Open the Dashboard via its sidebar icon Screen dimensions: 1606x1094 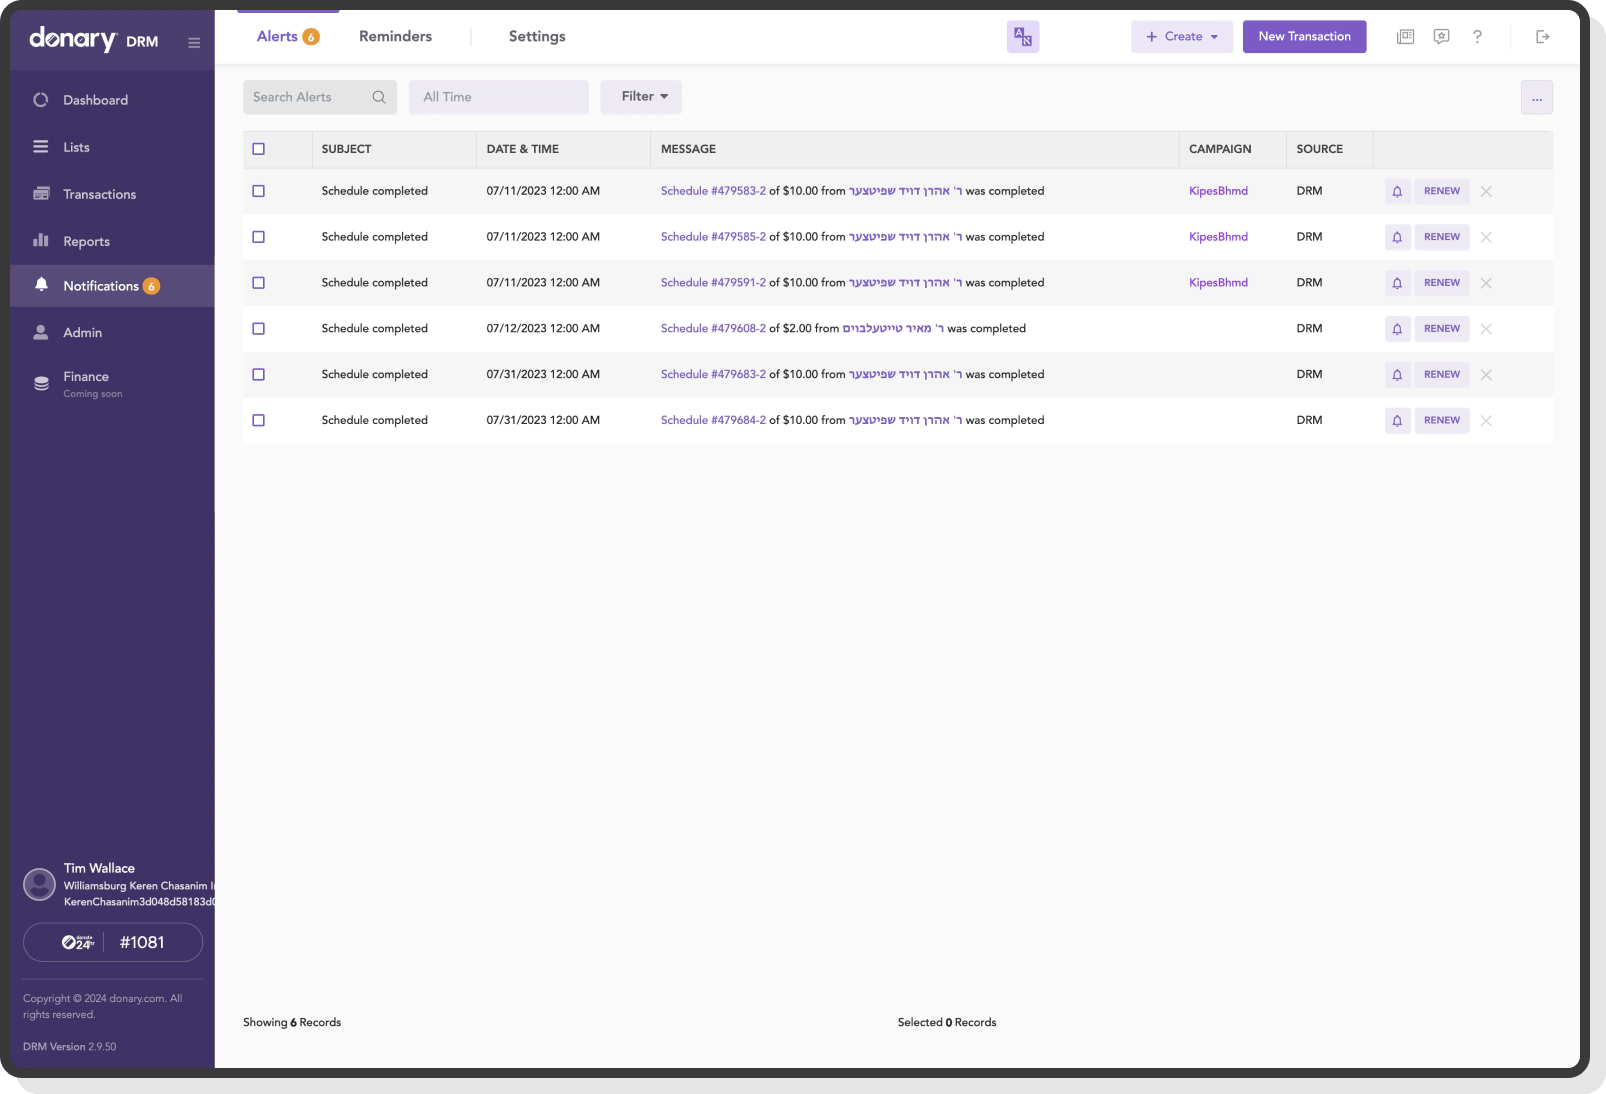[x=40, y=99]
